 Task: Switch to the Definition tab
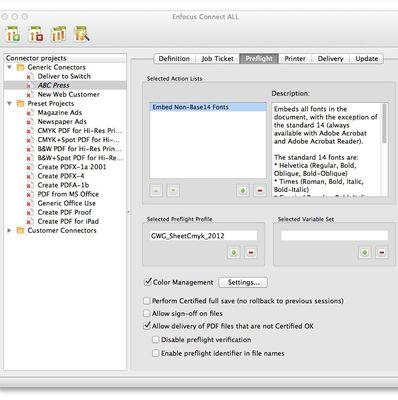click(x=174, y=59)
